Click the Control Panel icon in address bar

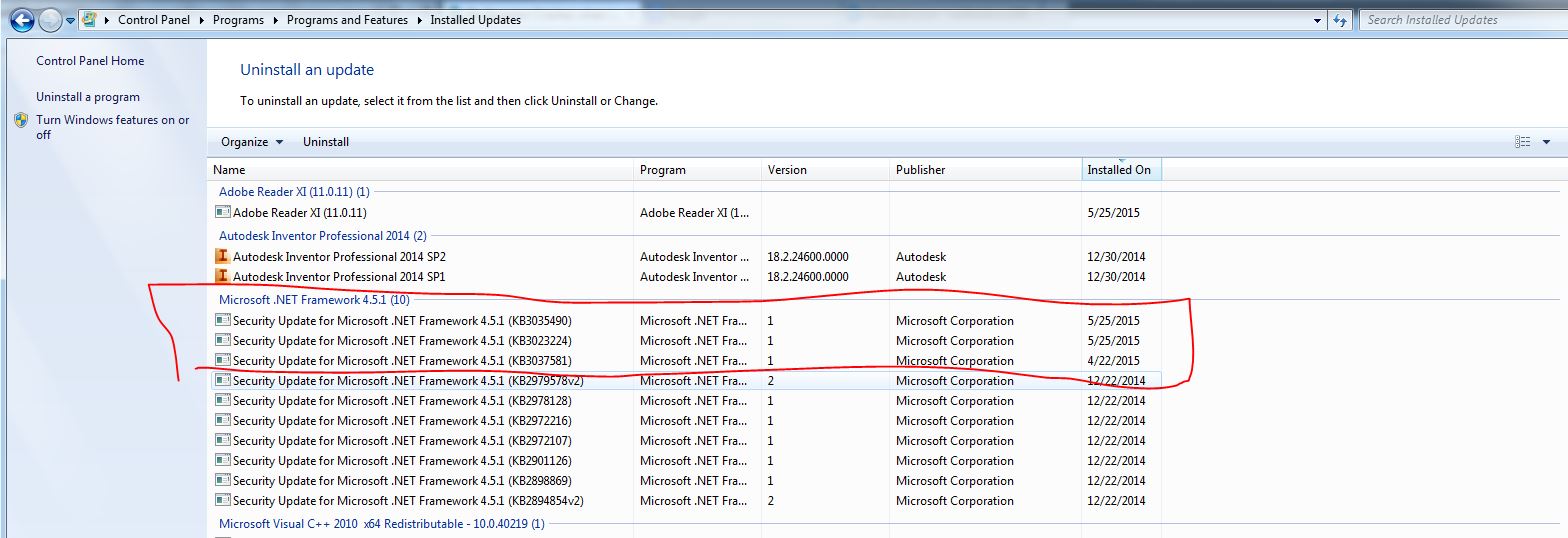[89, 19]
